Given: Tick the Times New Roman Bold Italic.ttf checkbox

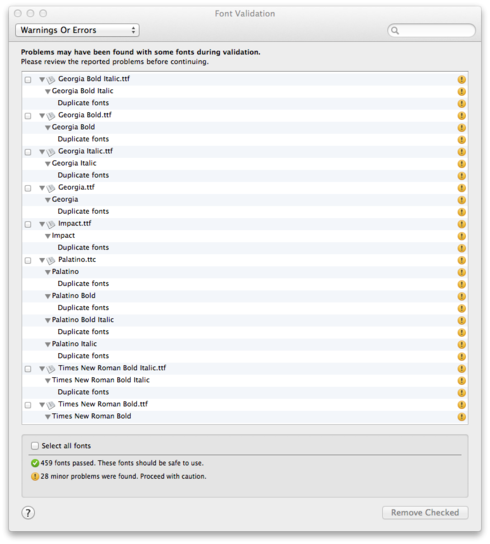Looking at the screenshot, I should pyautogui.click(x=28, y=369).
